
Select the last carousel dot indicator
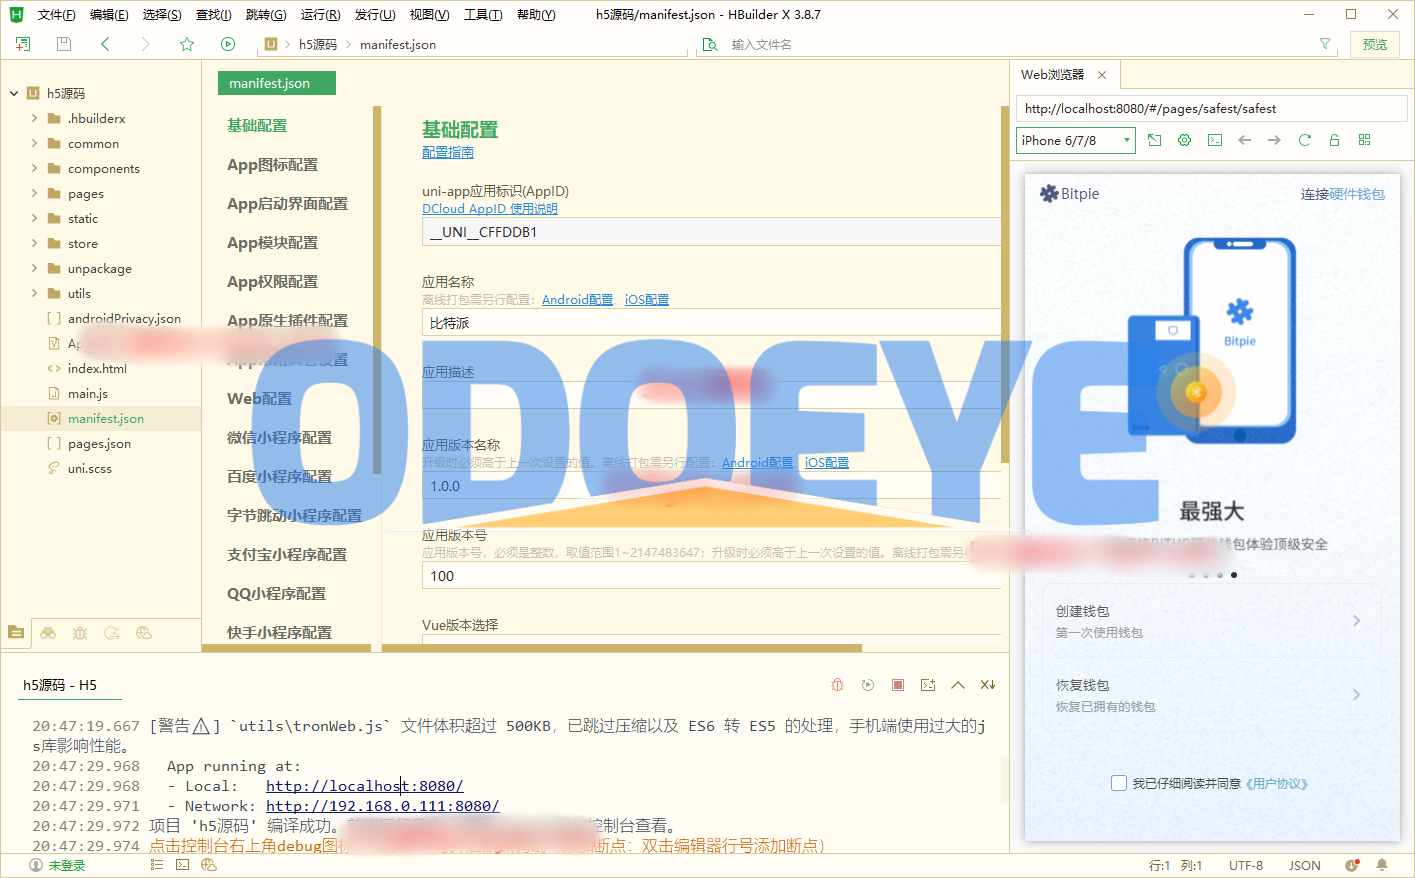[x=1234, y=575]
